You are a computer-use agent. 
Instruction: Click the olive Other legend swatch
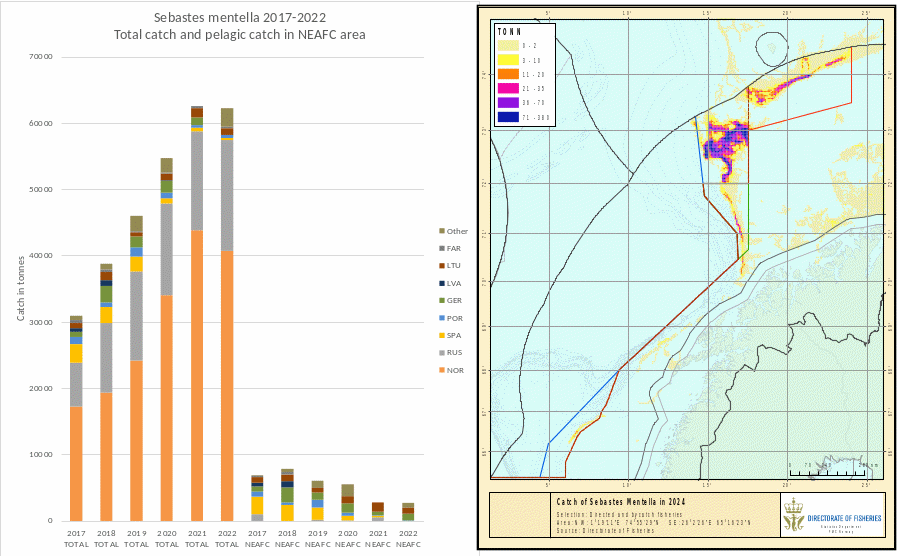coord(442,231)
